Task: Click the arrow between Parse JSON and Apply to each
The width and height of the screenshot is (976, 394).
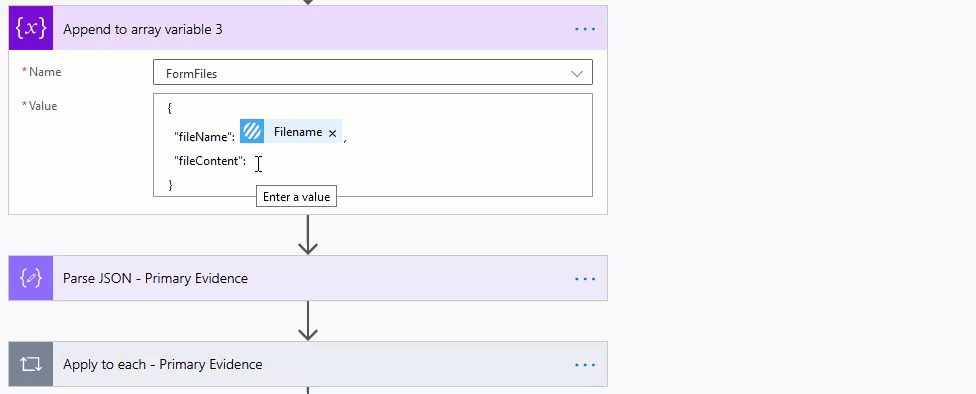Action: 308,321
